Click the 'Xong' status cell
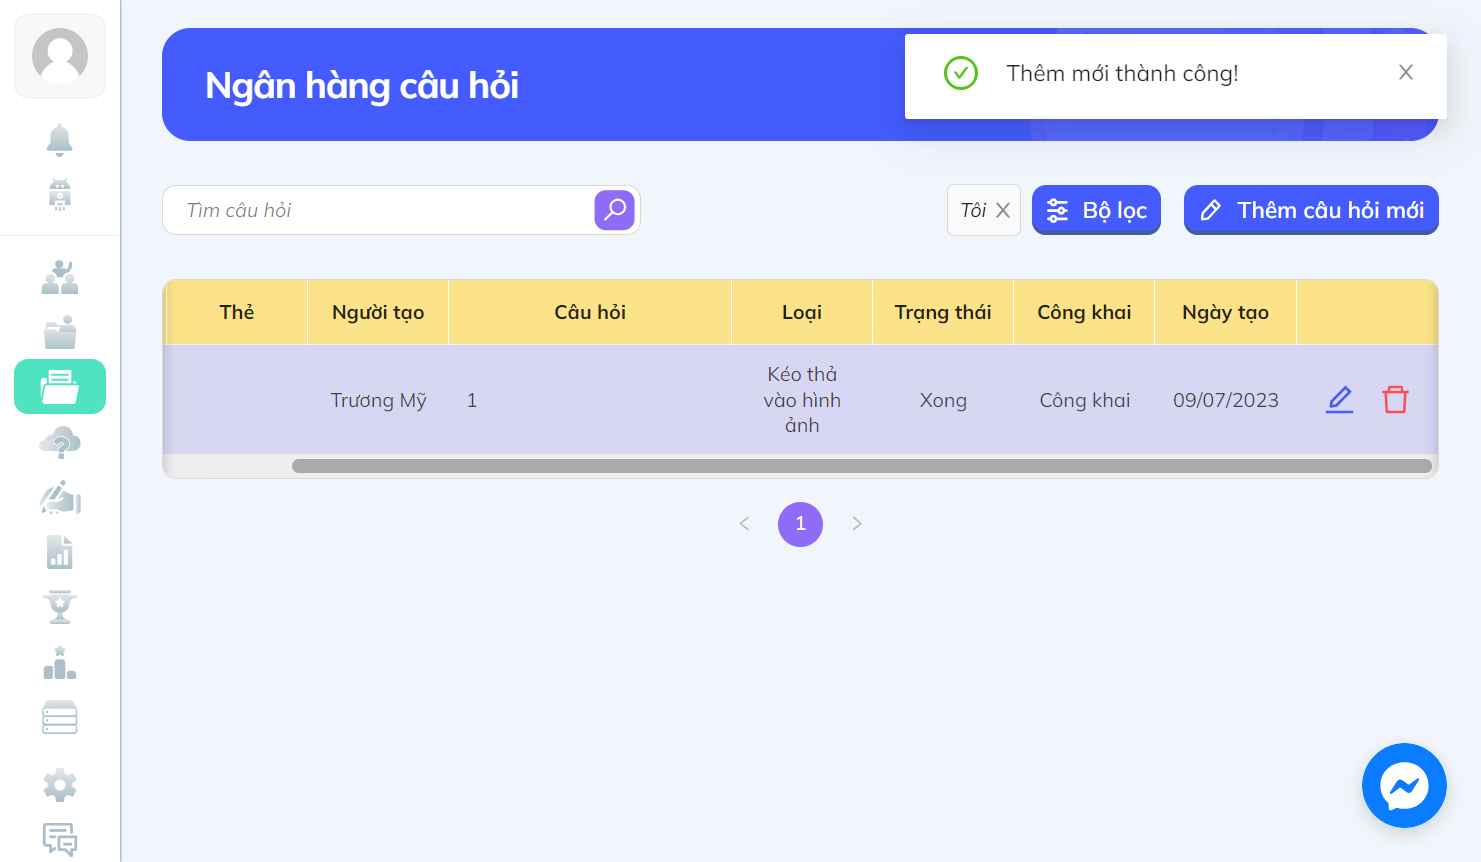This screenshot has height=862, width=1481. 943,400
